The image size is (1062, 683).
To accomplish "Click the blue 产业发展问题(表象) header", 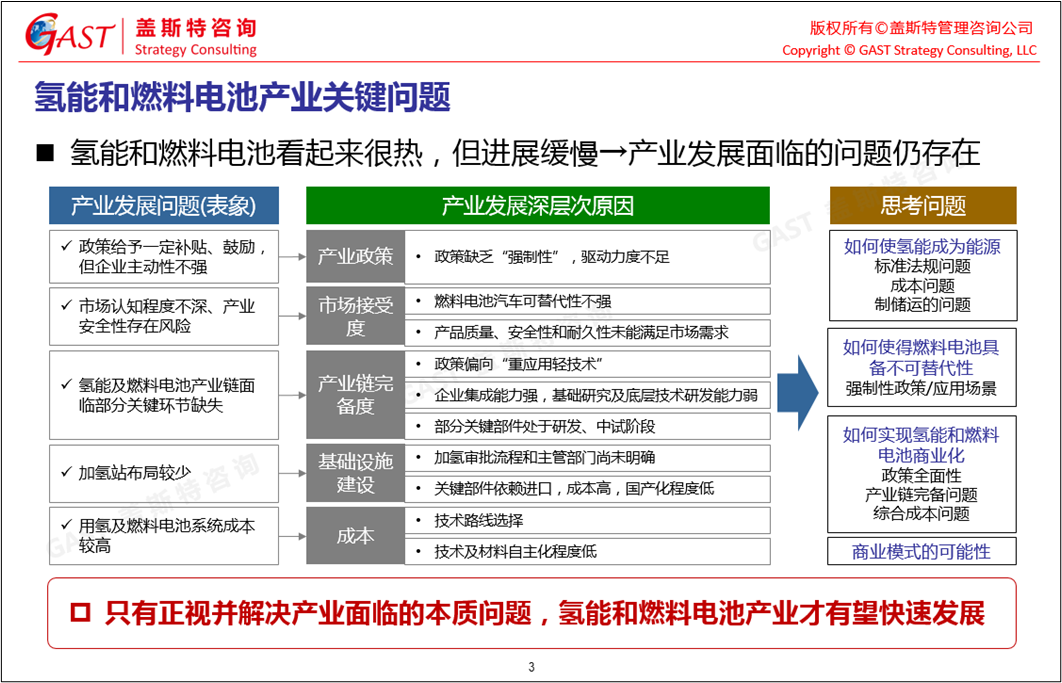I will [163, 206].
